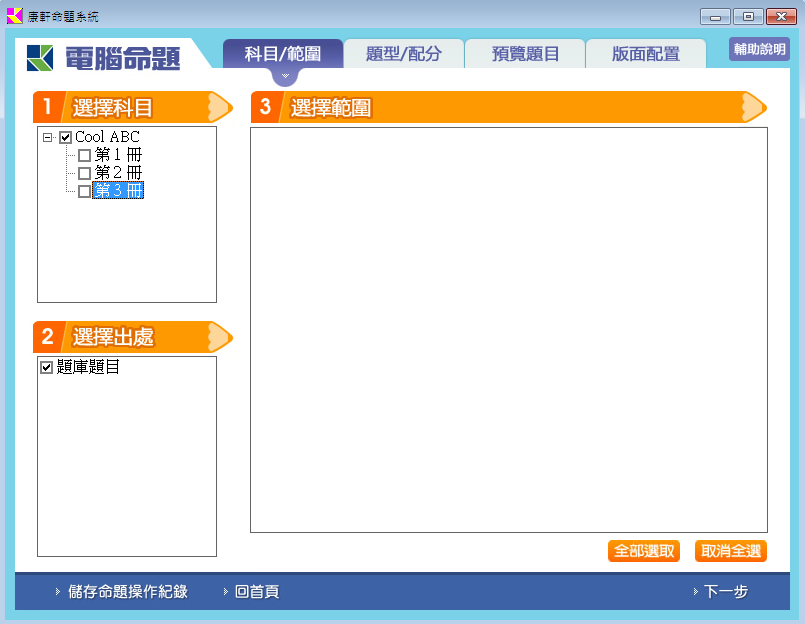805x624 pixels.
Task: Select the 第 3 冊 tree item
Action: click(118, 191)
